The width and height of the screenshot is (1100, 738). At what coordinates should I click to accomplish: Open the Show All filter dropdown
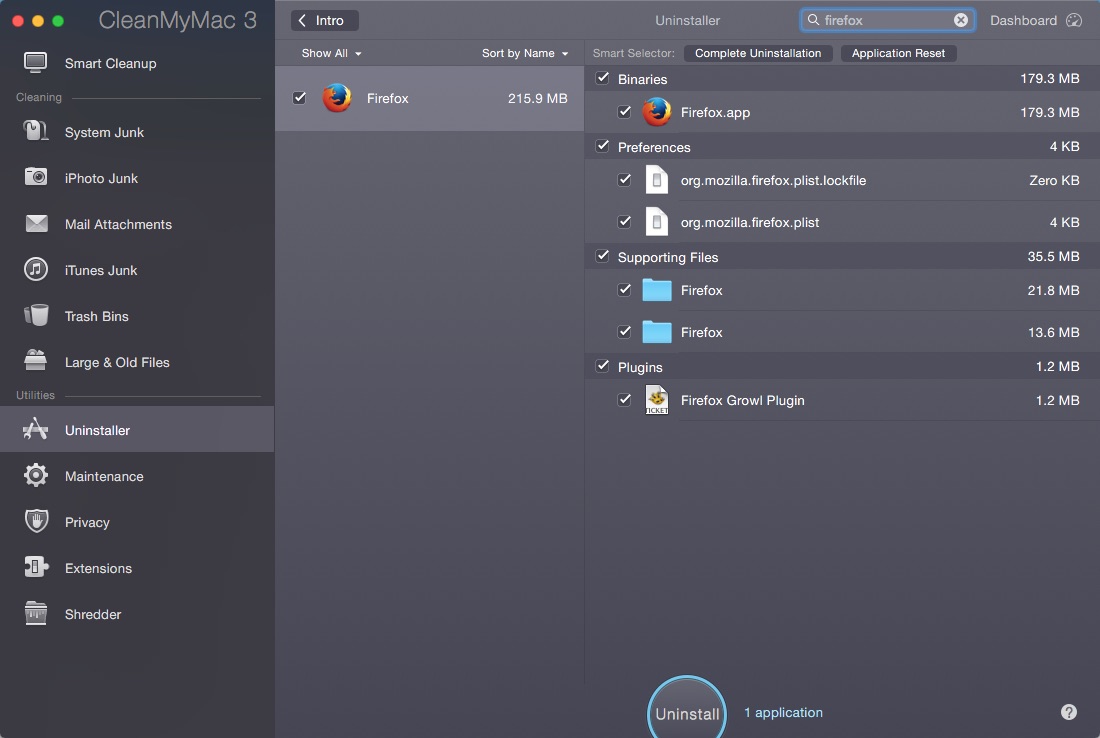331,53
